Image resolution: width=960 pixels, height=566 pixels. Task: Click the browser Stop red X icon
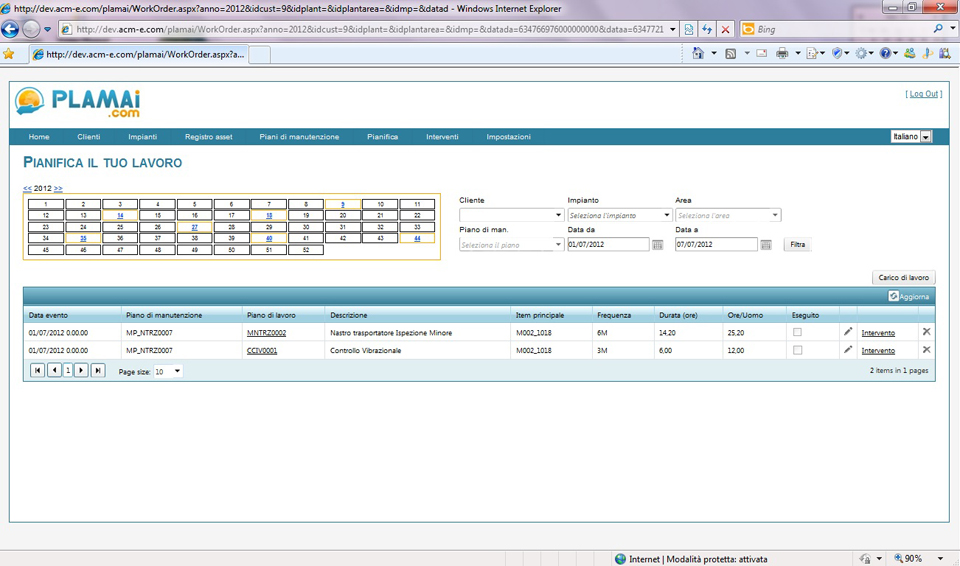[x=725, y=29]
